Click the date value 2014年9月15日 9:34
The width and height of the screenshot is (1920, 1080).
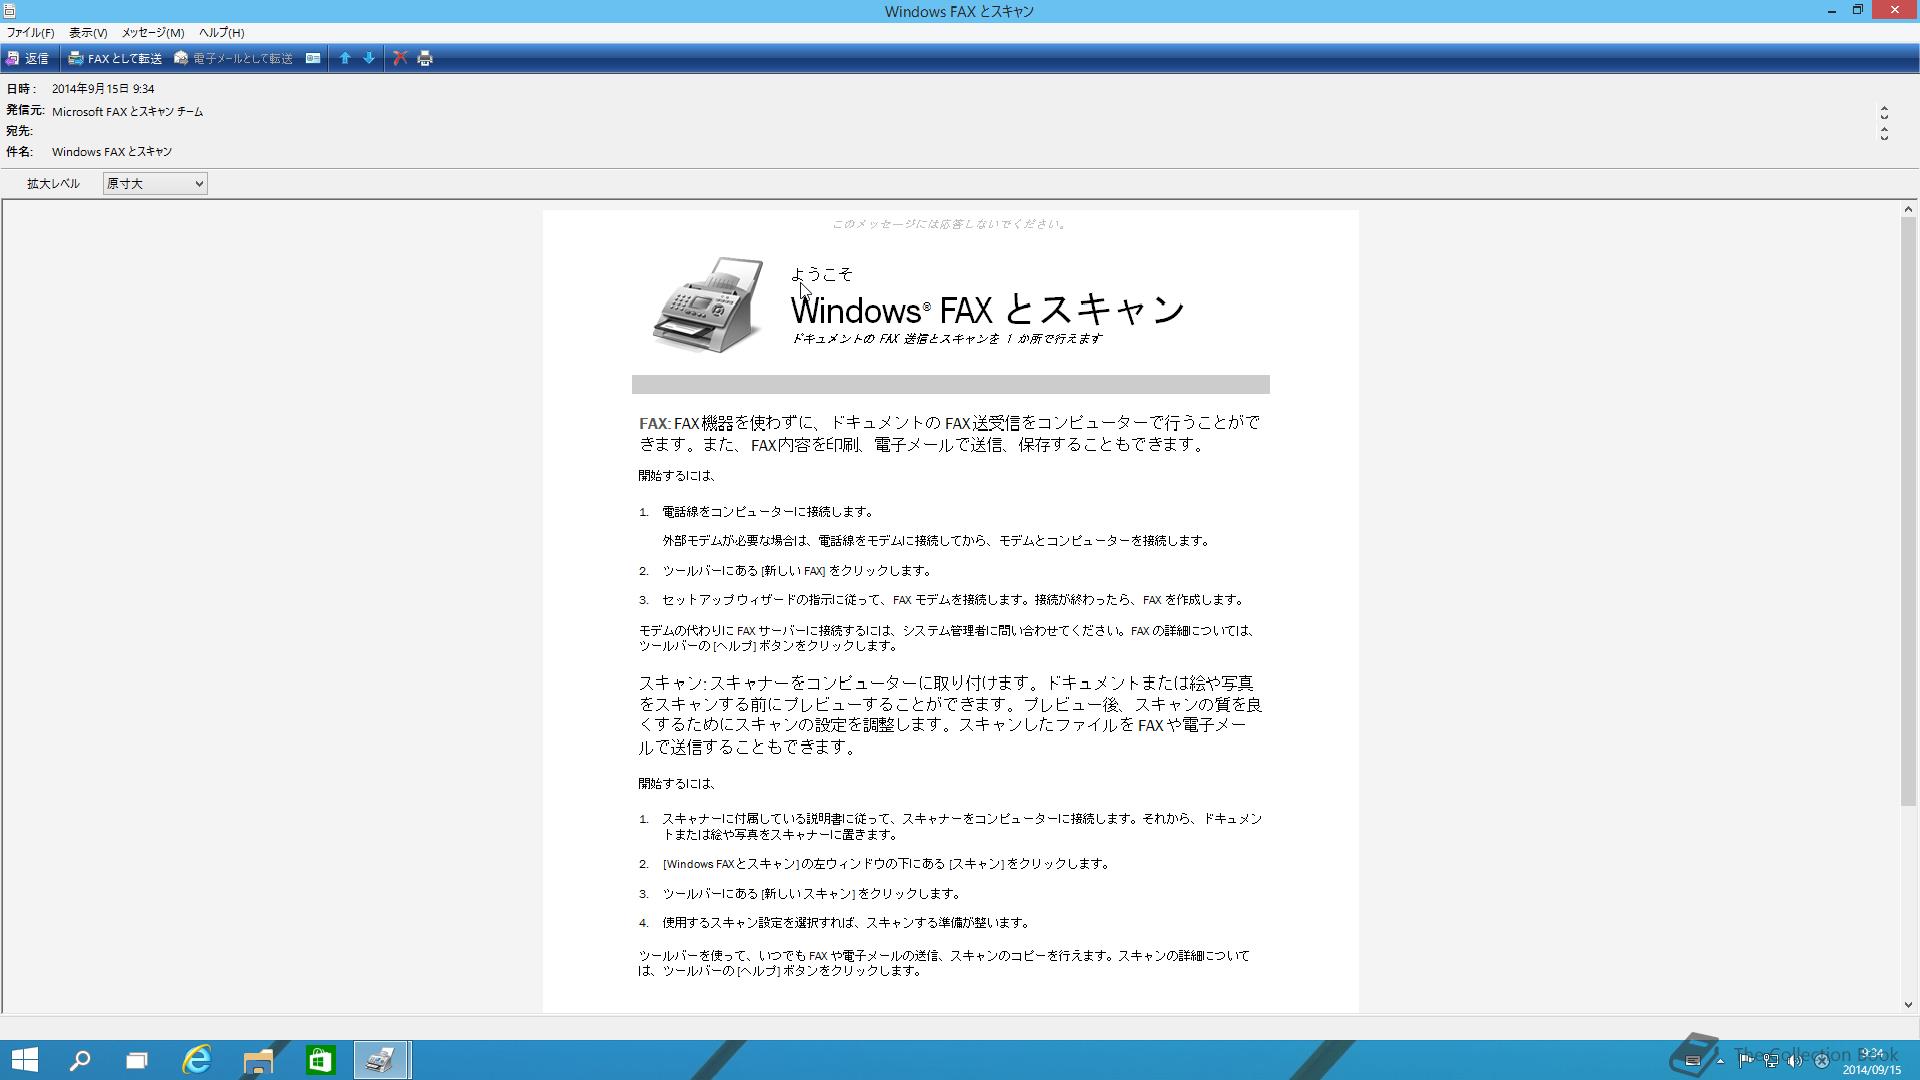click(x=103, y=89)
